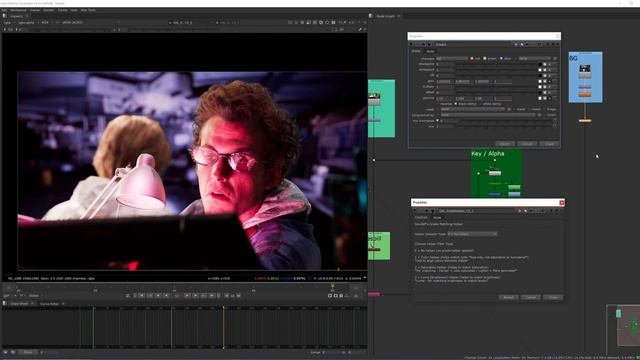The image size is (640, 360).
Task: Open the Grade mask channel dropdown
Action: click(x=473, y=109)
